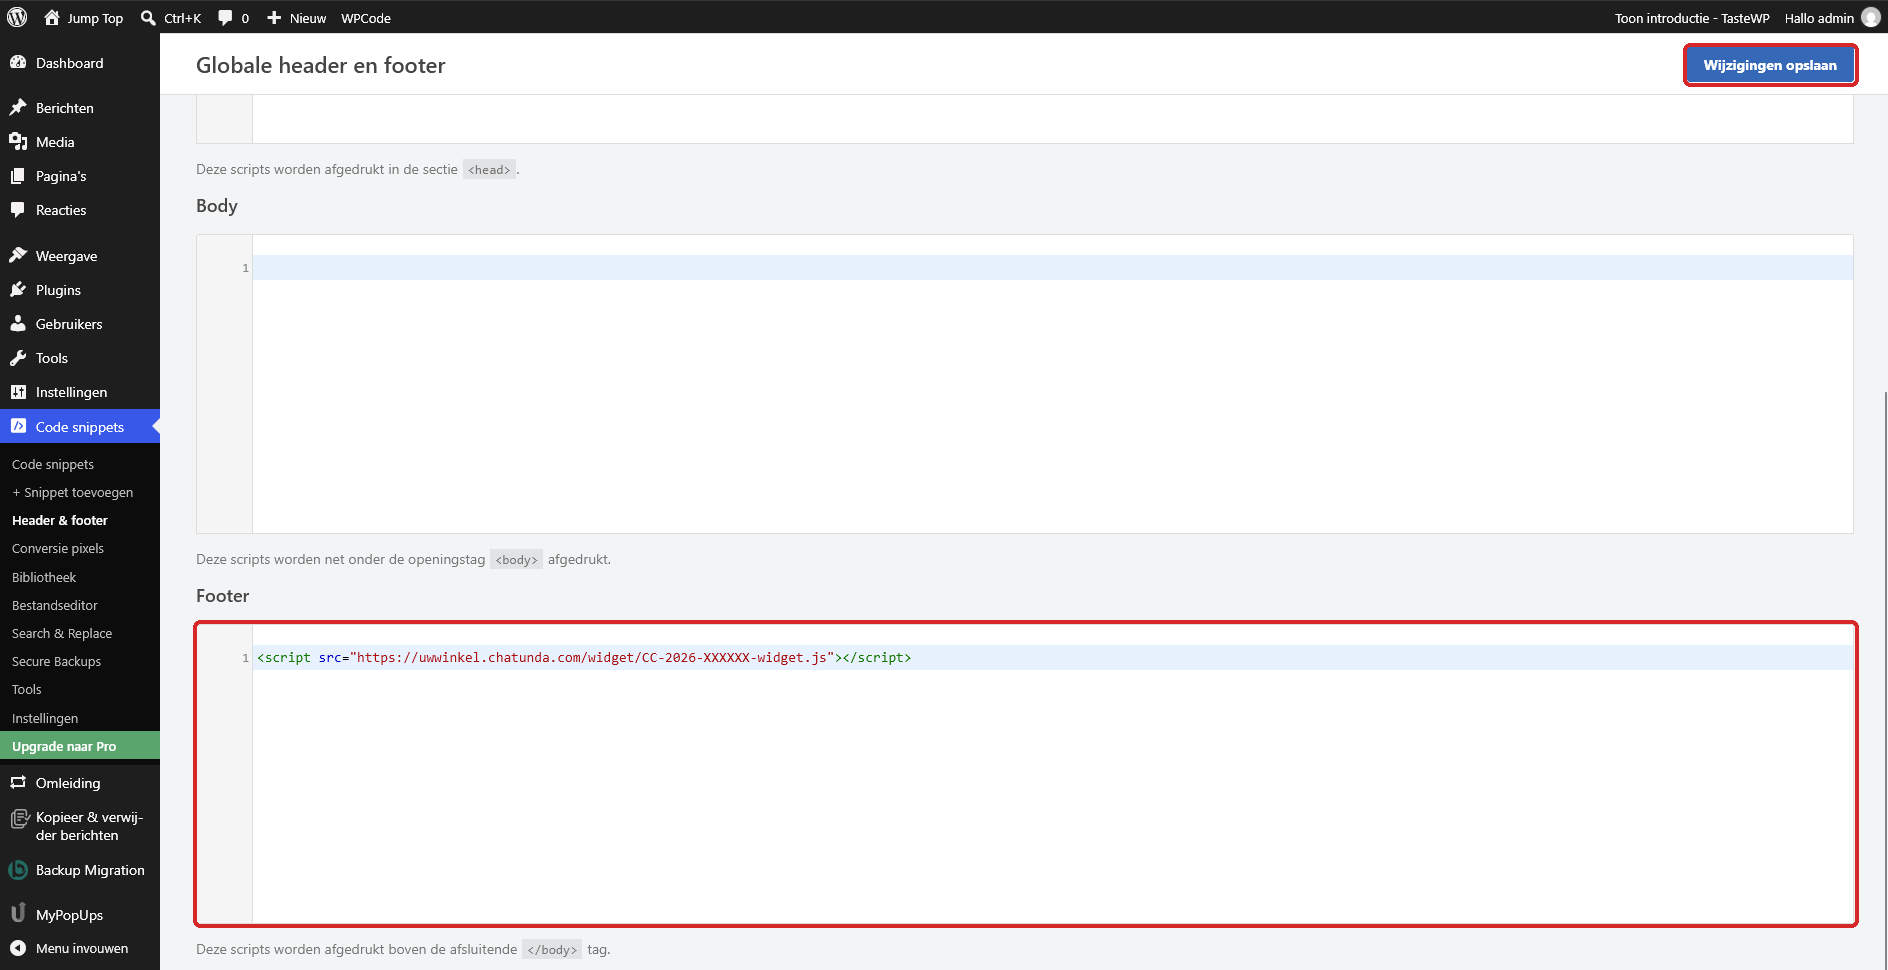The image size is (1888, 970).
Task: Open the Jump Top home icon
Action: coord(52,17)
